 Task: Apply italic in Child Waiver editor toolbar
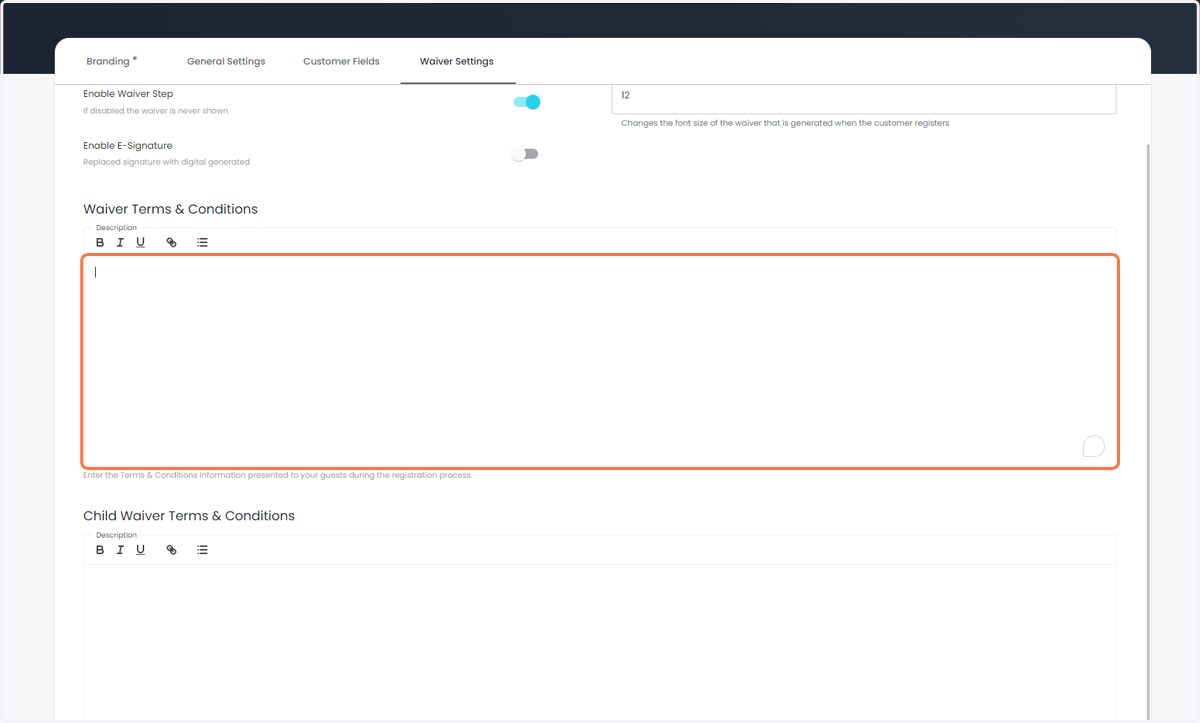click(120, 550)
